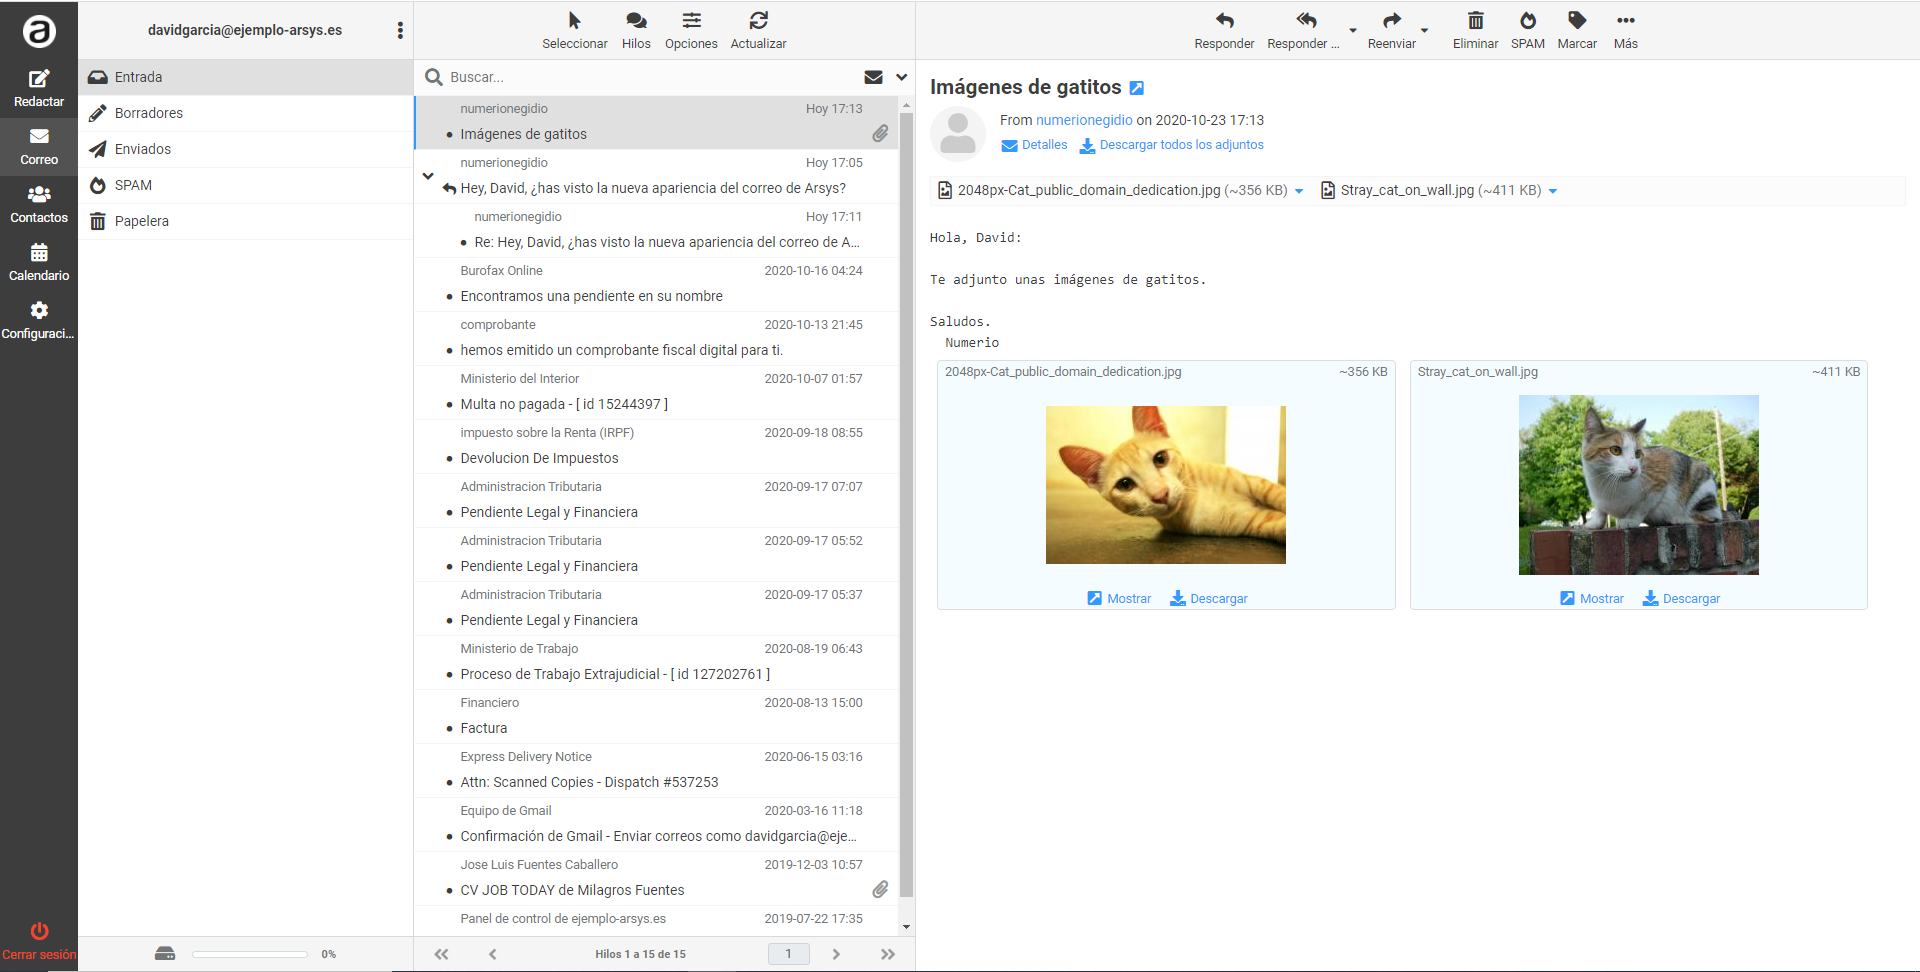Click the Seleccionar cursor tool
The width and height of the screenshot is (1920, 972).
pos(574,30)
